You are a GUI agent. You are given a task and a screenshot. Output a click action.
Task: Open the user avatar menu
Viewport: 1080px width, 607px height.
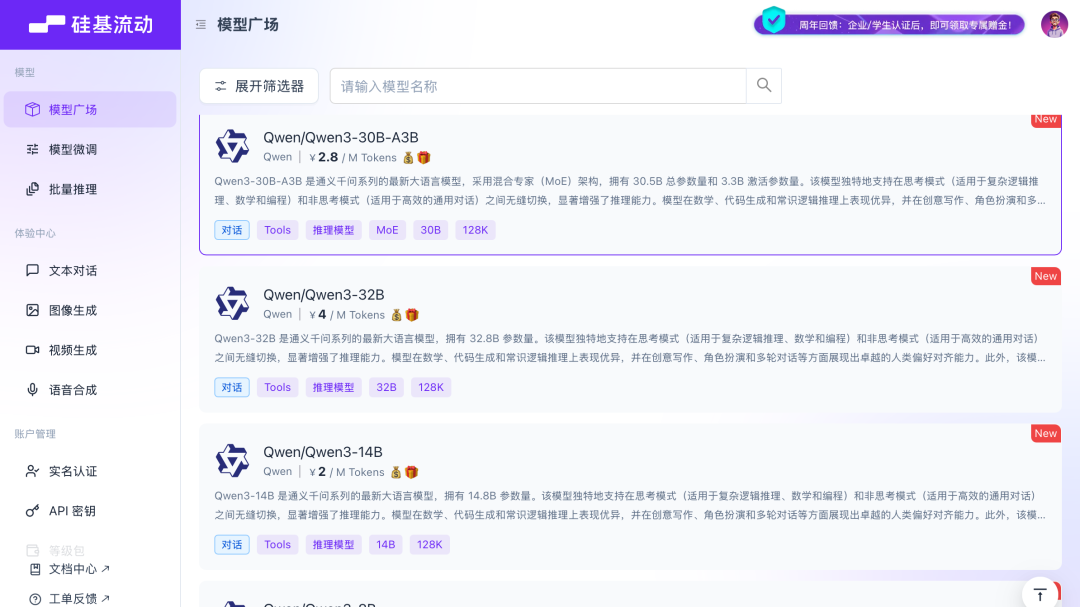[x=1054, y=25]
